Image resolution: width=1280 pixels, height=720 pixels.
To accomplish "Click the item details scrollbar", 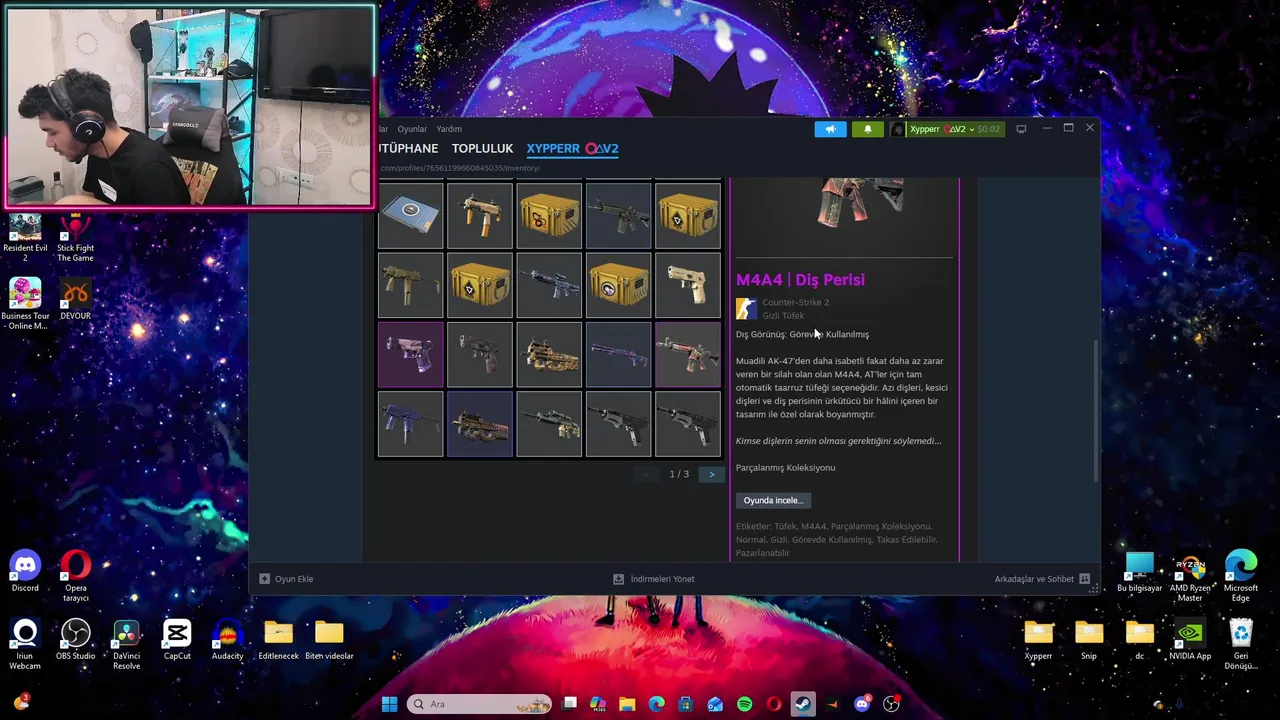I will click(1097, 410).
